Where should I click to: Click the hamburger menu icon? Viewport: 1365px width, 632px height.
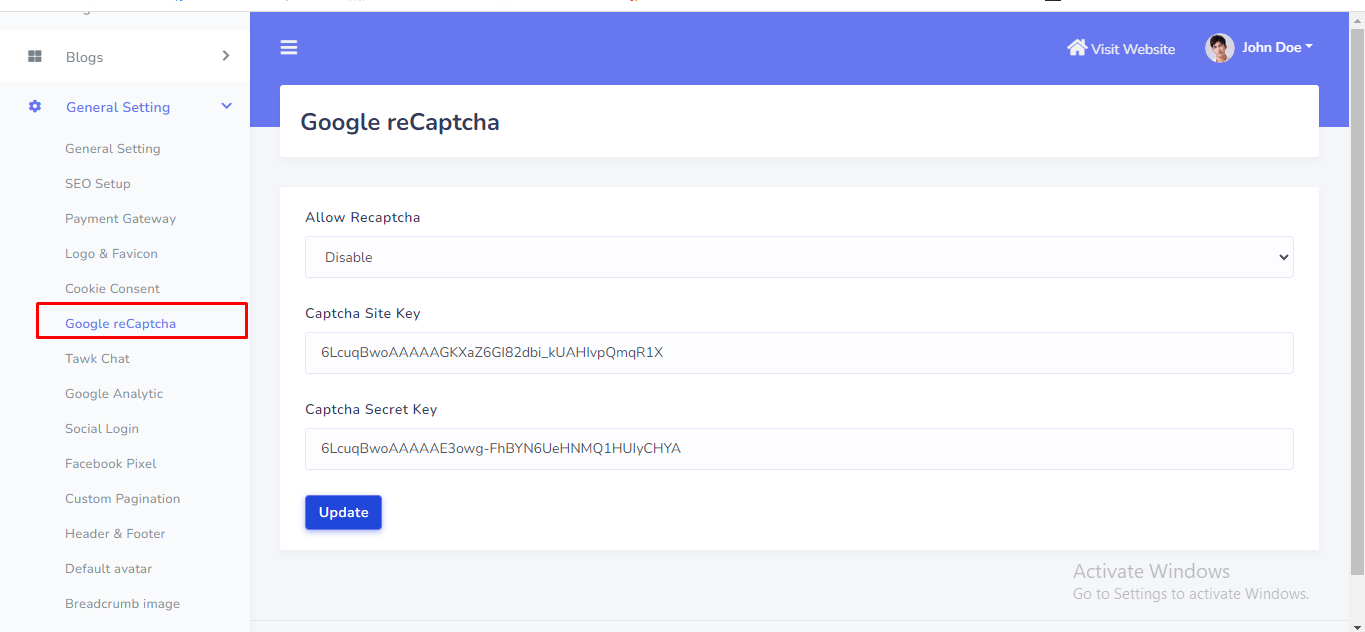point(289,47)
